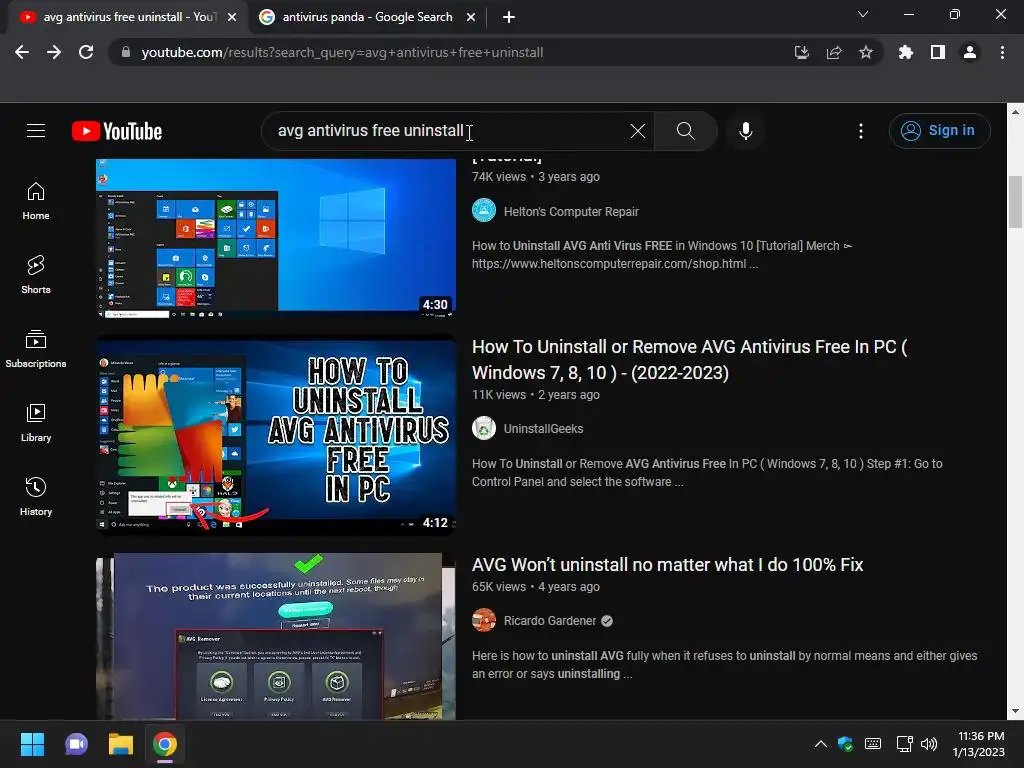The height and width of the screenshot is (768, 1024).
Task: Click the browser forward arrow
Action: 54,52
